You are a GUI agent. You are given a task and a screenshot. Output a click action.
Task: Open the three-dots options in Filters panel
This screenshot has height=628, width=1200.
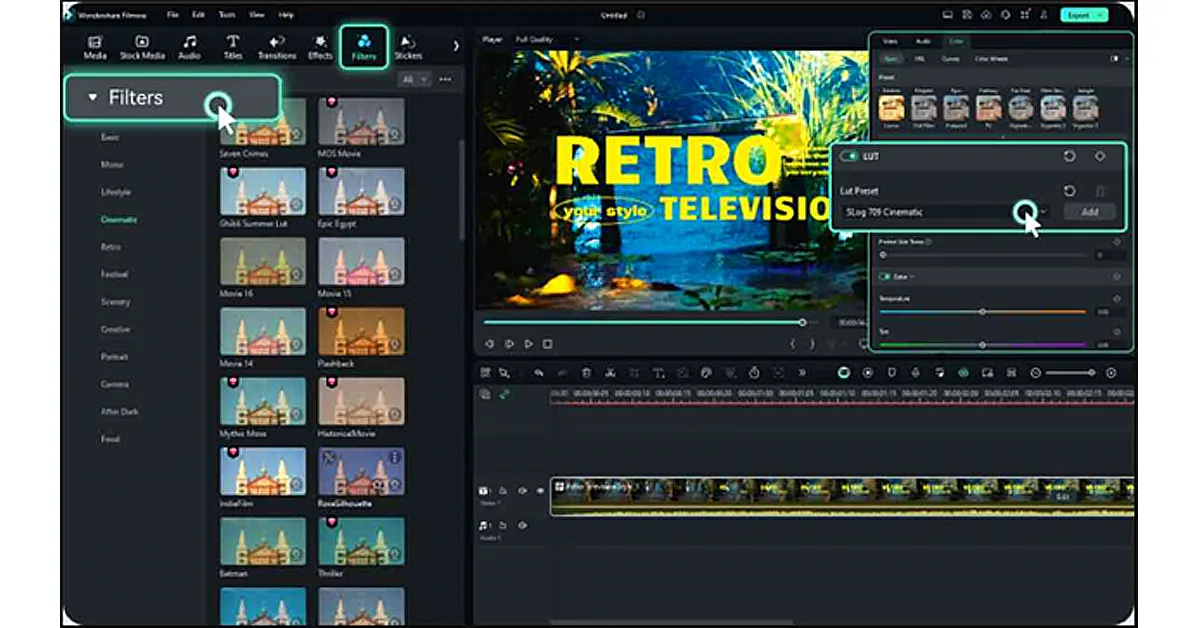(445, 79)
